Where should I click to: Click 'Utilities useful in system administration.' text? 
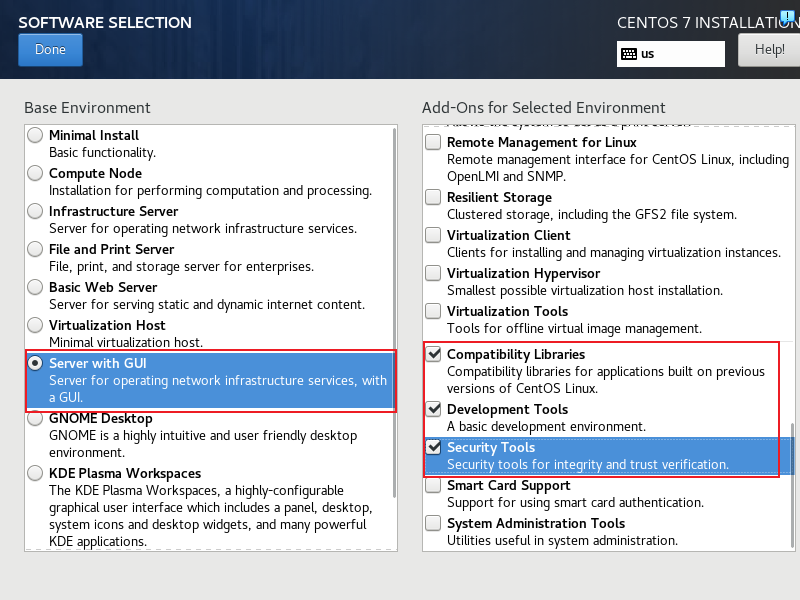click(x=562, y=541)
